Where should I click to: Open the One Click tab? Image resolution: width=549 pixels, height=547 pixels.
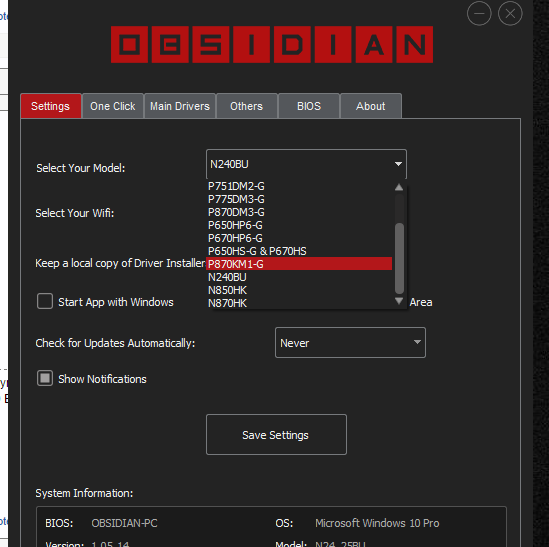[x=113, y=106]
